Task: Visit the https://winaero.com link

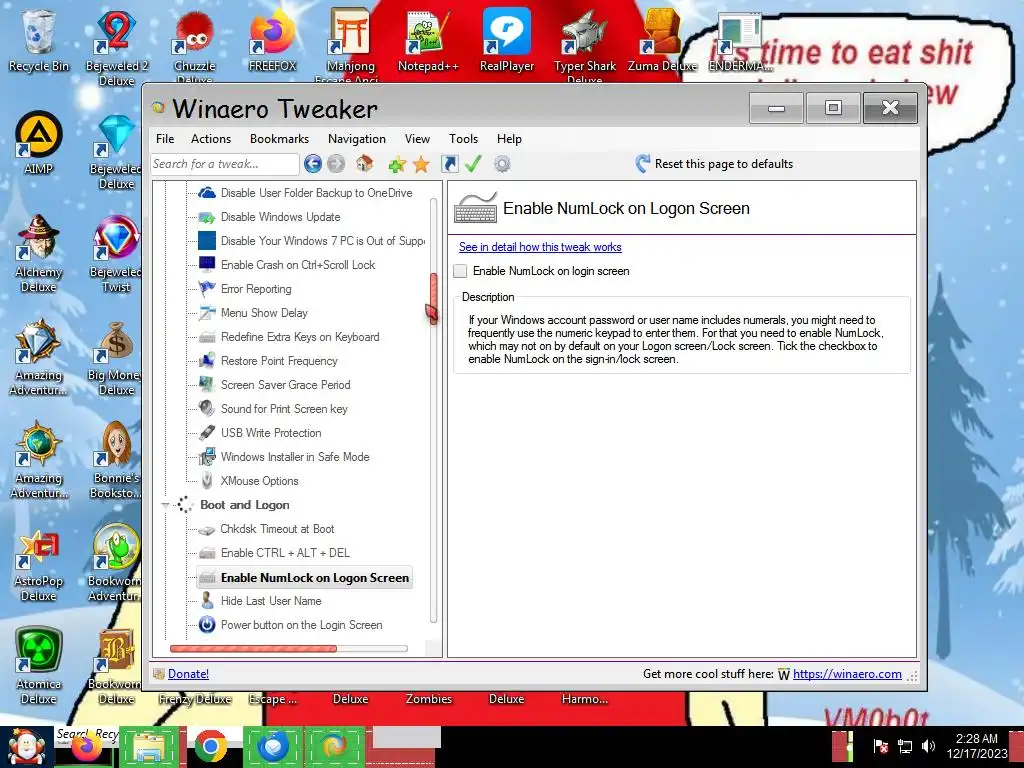Action: pos(847,674)
